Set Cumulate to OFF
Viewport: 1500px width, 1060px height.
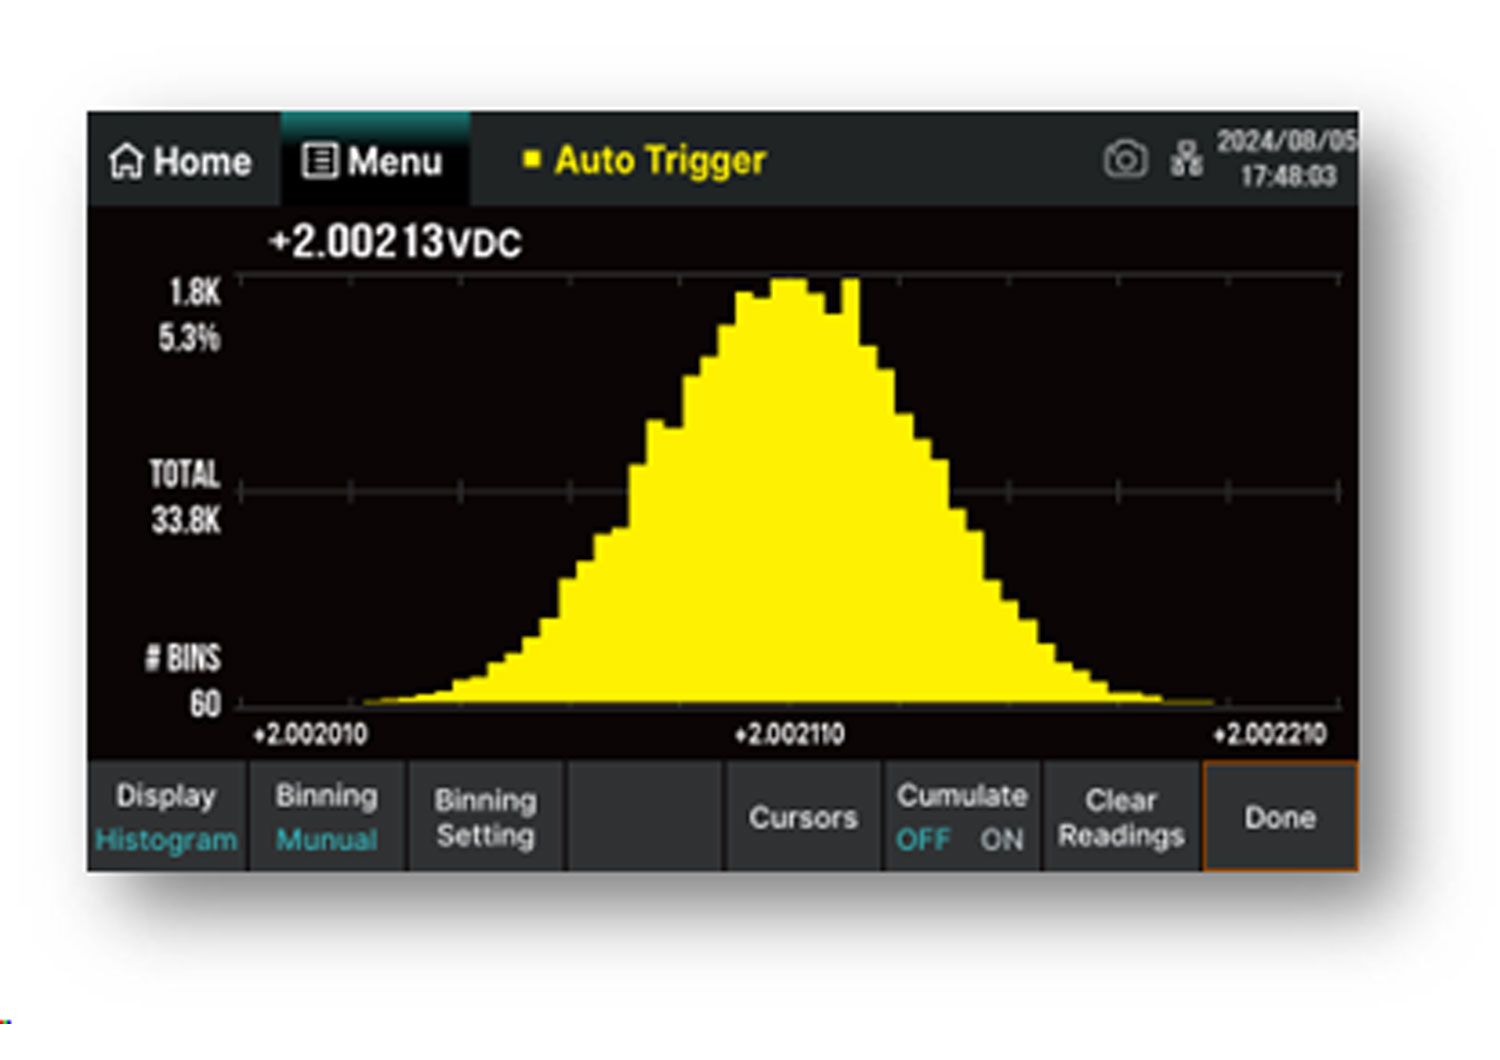click(x=922, y=840)
